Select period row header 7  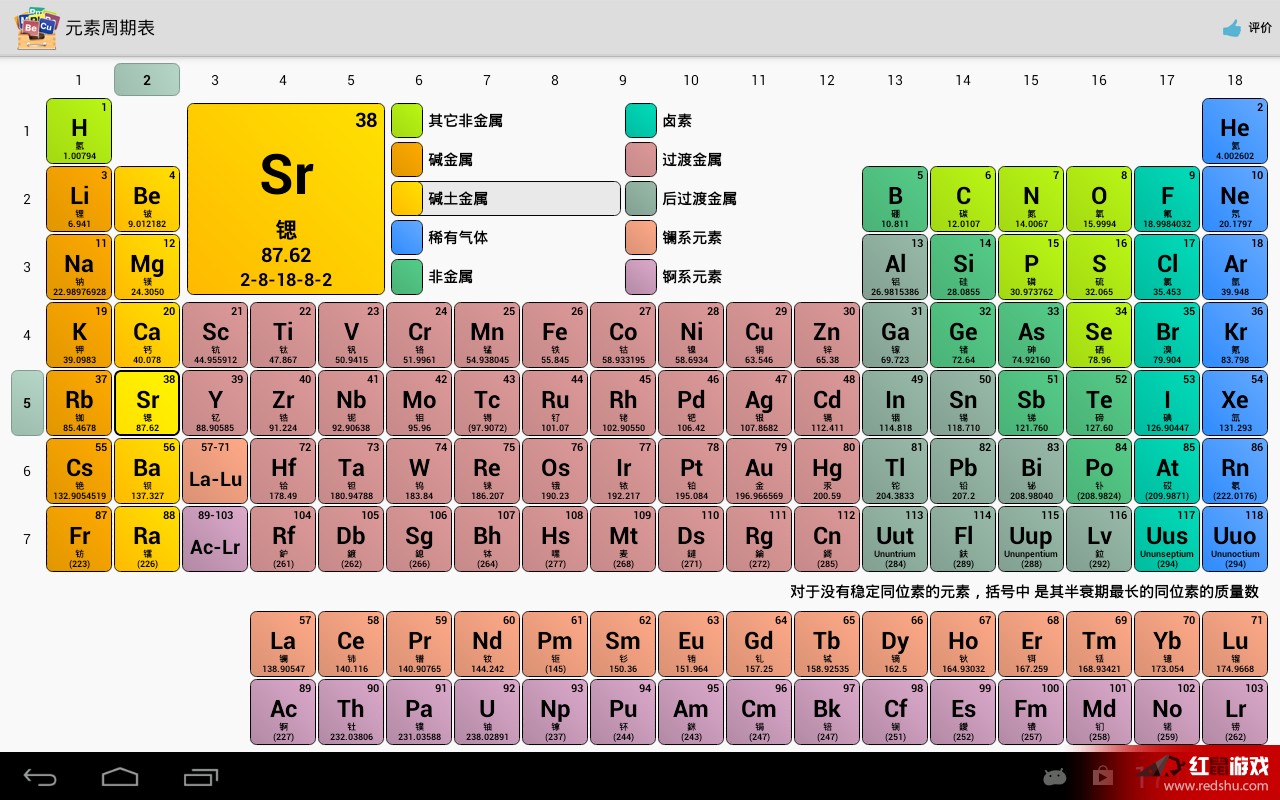[27, 539]
